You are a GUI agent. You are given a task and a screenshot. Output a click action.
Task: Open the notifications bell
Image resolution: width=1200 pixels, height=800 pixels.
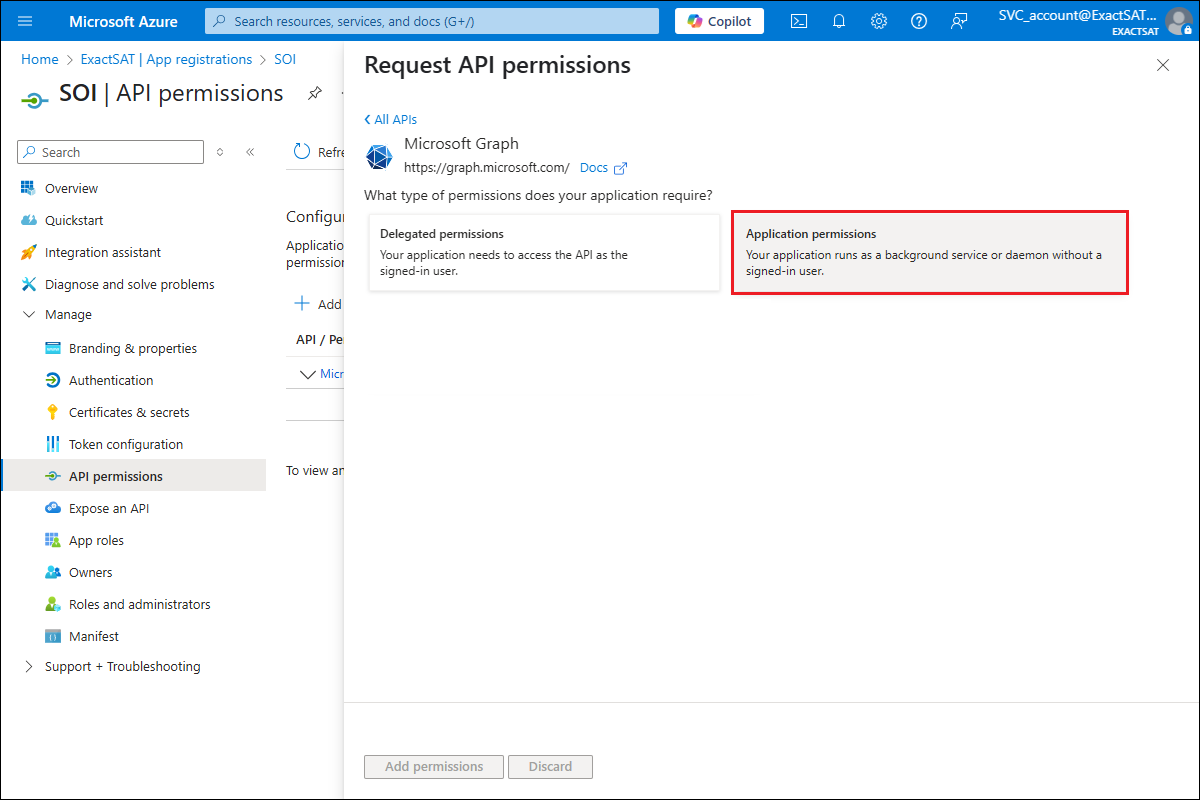[839, 21]
